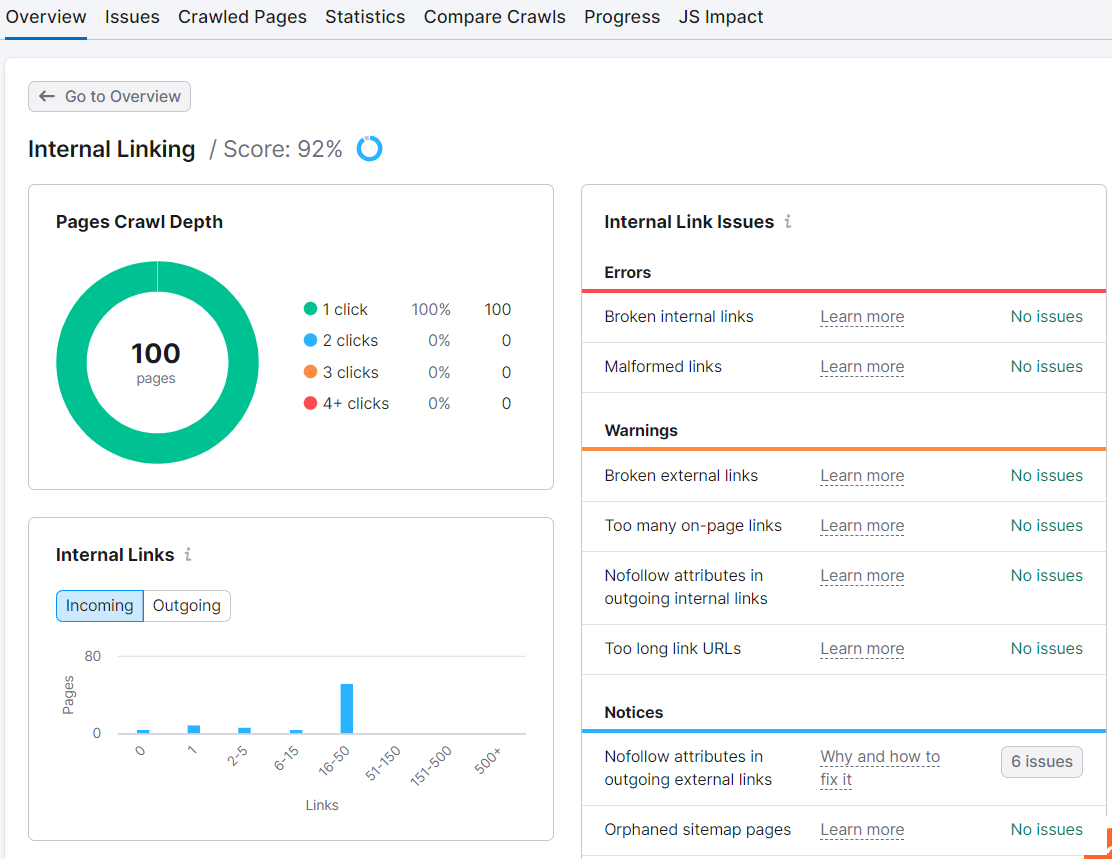Open the Internal Link Issues info tooltip
1112x859 pixels.
(x=787, y=222)
